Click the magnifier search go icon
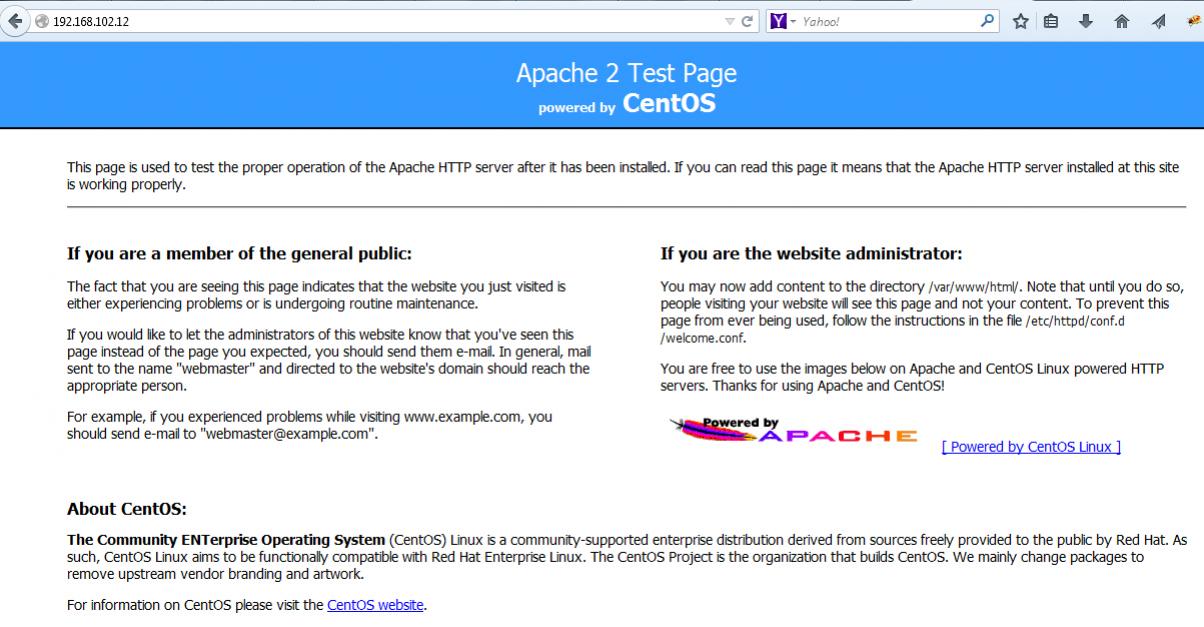This screenshot has height=627, width=1204. coord(988,20)
